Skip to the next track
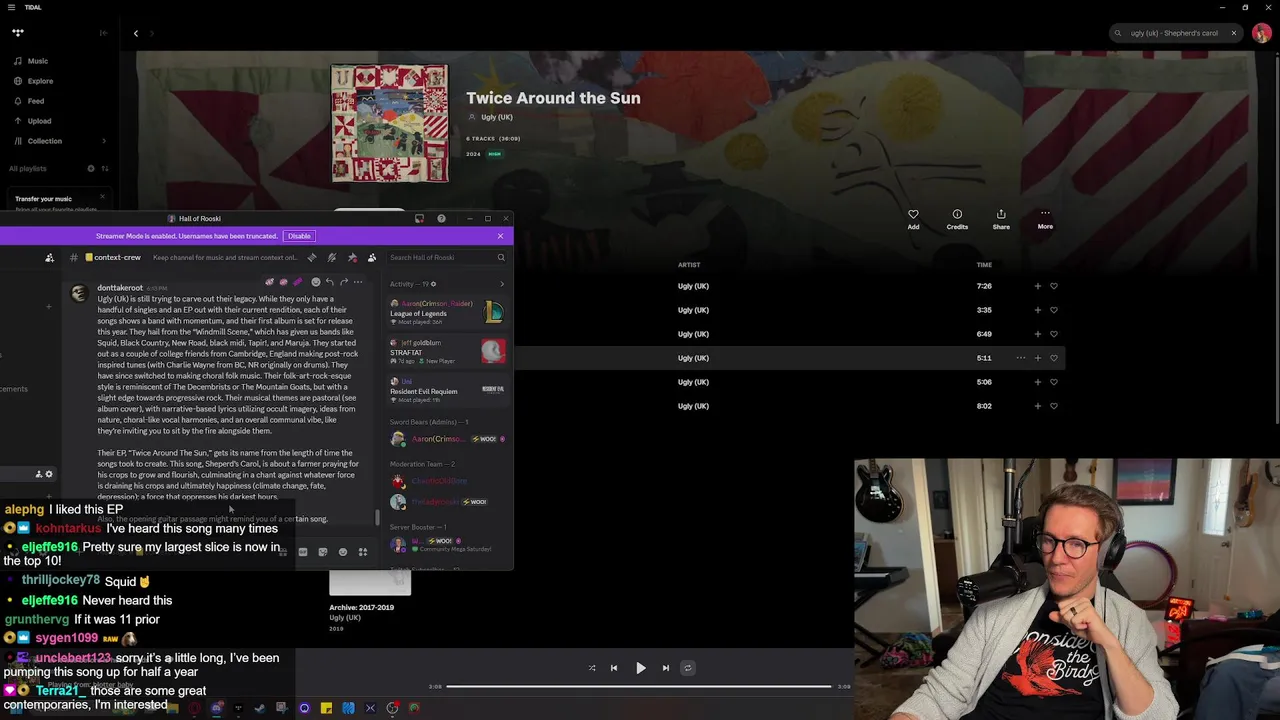Image resolution: width=1280 pixels, height=720 pixels. click(665, 668)
